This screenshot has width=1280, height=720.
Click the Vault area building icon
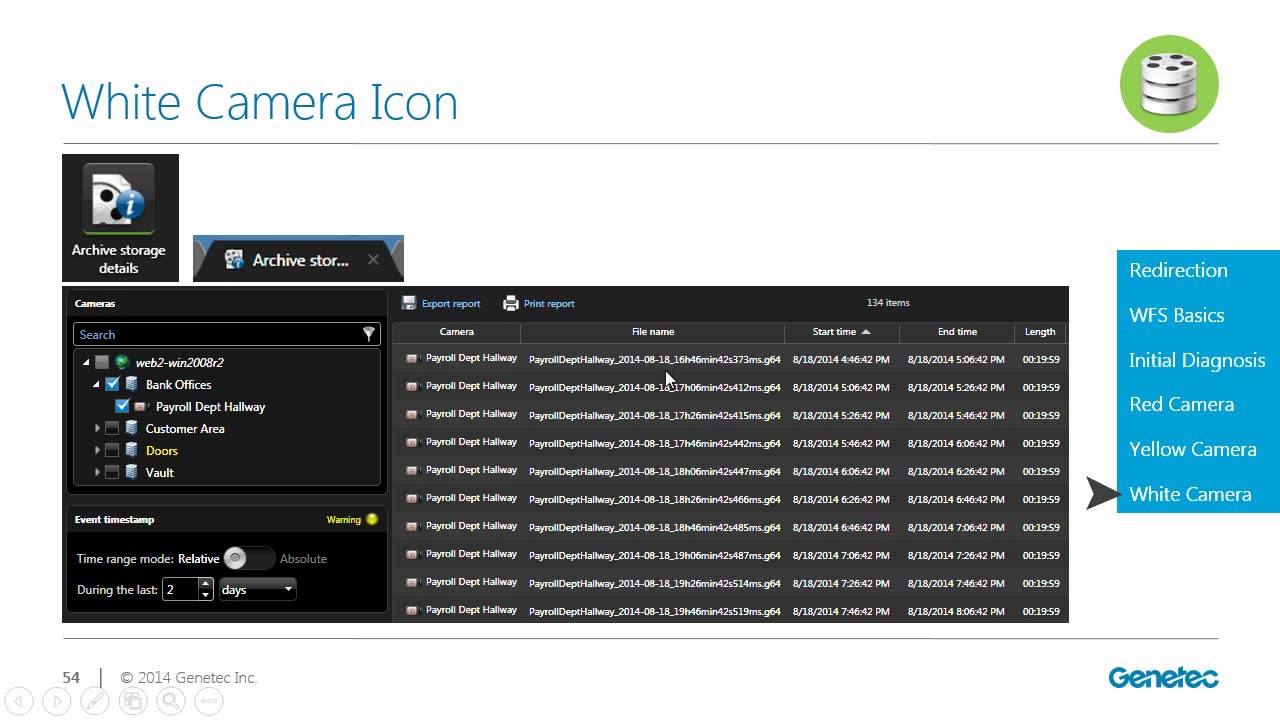132,472
